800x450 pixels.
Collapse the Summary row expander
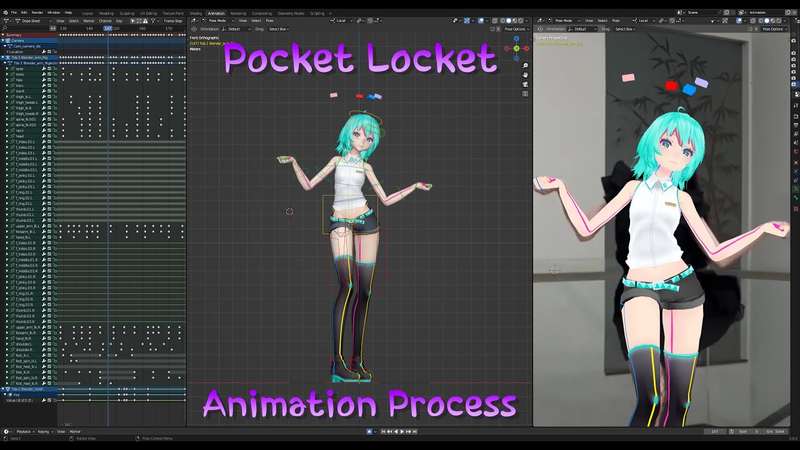click(x=3, y=35)
